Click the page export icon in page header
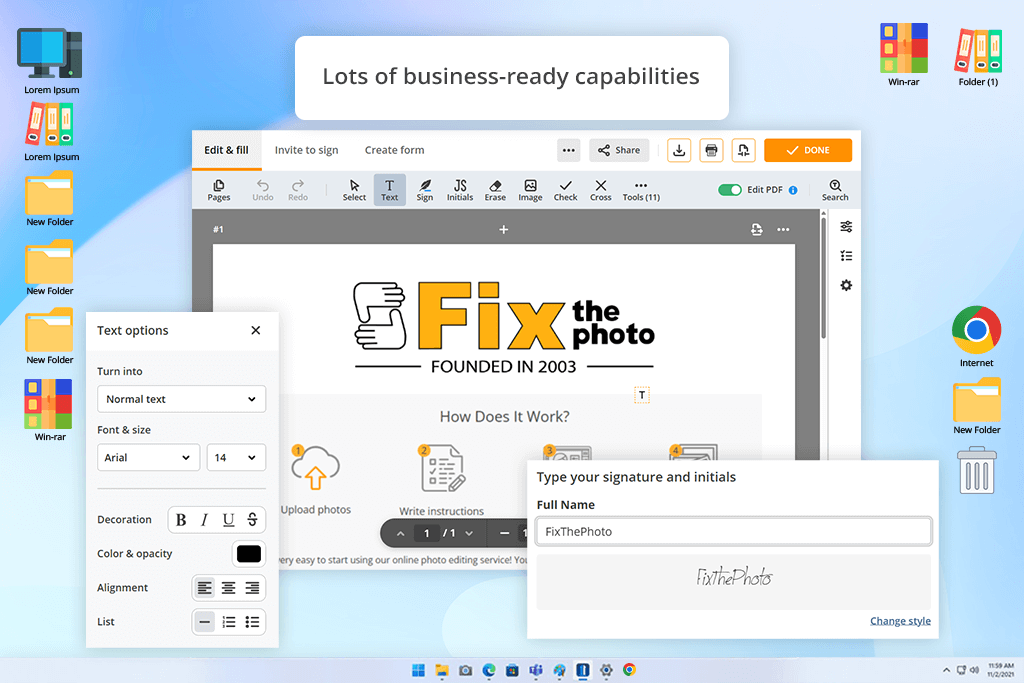This screenshot has height=683, width=1024. [756, 229]
